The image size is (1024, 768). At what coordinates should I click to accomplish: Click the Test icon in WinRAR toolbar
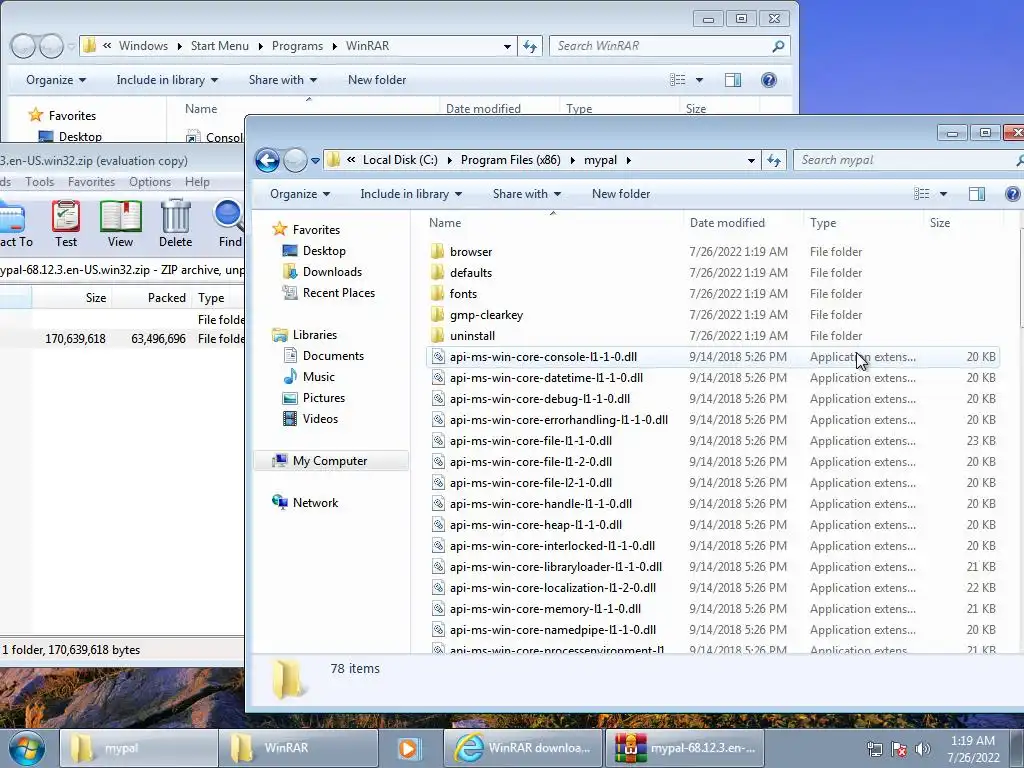66,224
